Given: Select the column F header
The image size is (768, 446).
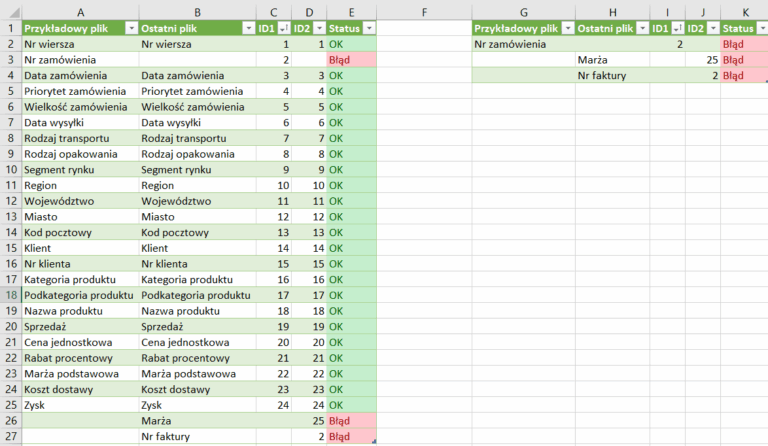Looking at the screenshot, I should coord(424,12).
